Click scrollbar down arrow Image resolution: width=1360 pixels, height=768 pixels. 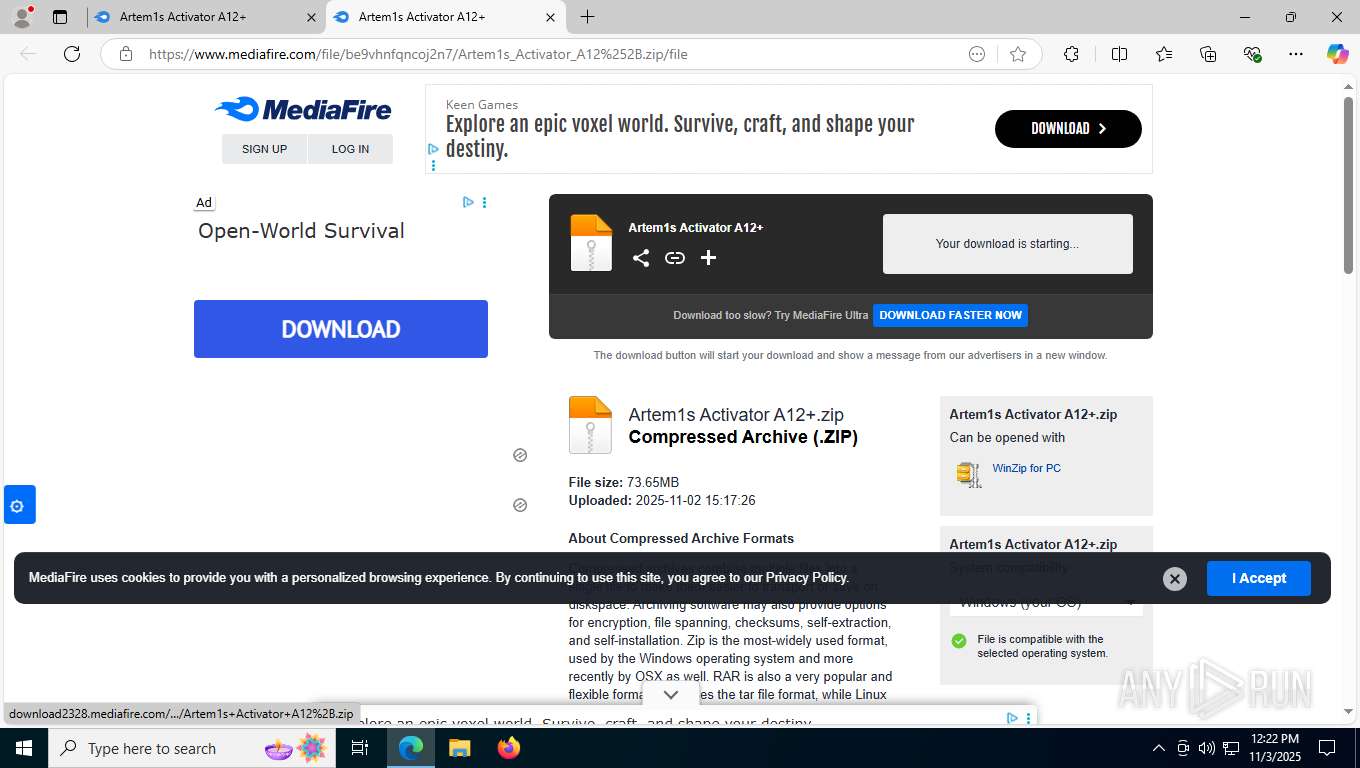pos(1348,711)
